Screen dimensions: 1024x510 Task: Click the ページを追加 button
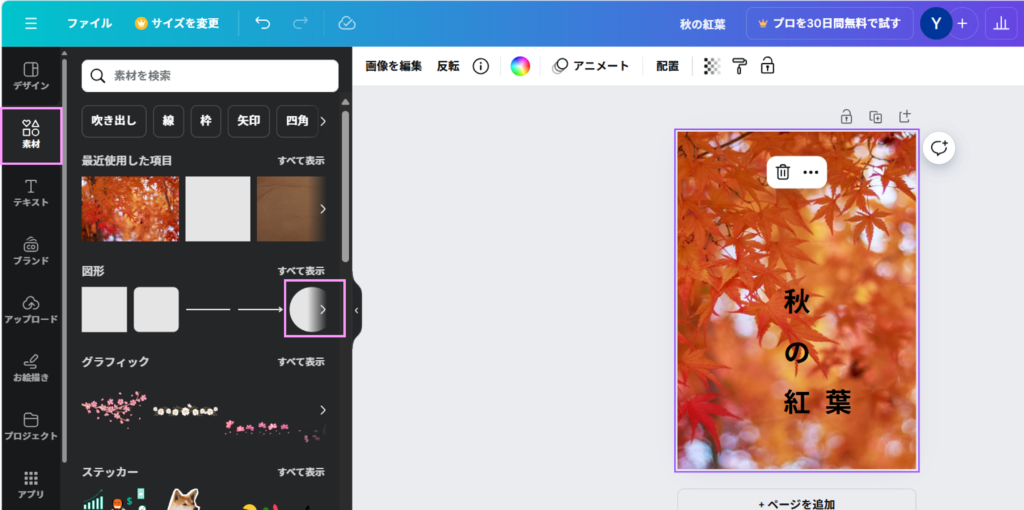point(796,503)
